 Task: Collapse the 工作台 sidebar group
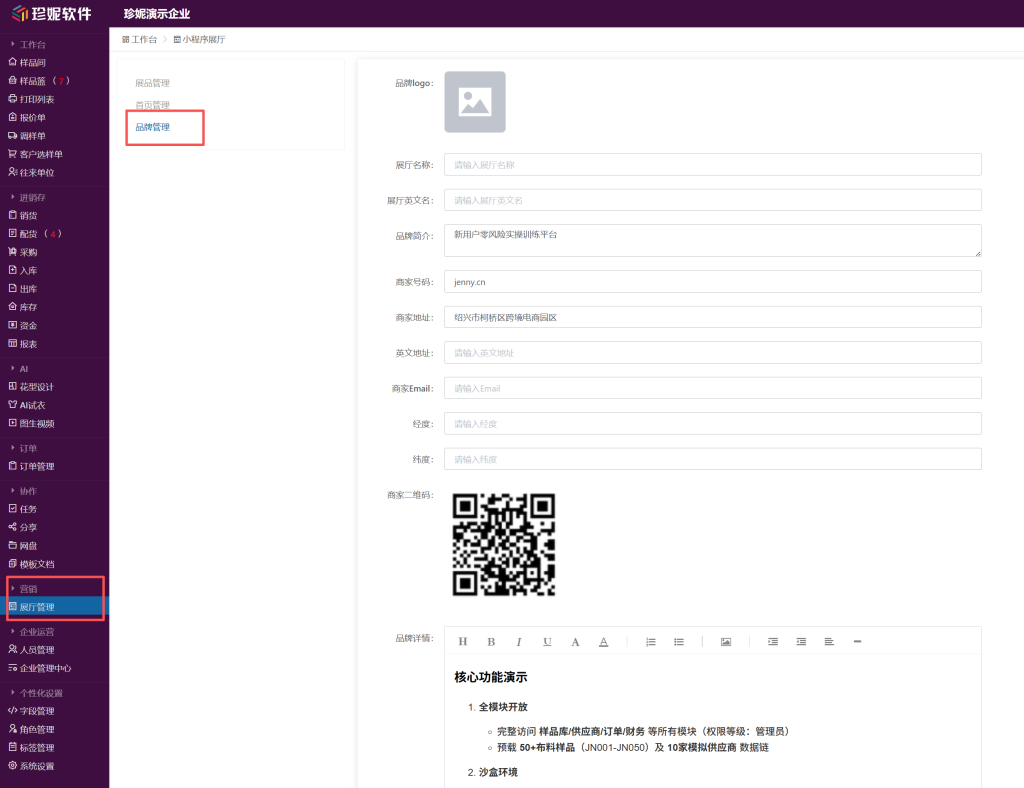click(x=32, y=45)
